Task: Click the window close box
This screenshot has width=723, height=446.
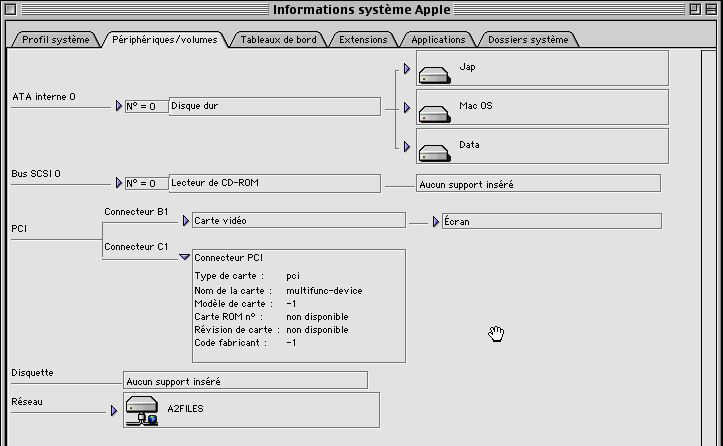Action: tap(11, 9)
